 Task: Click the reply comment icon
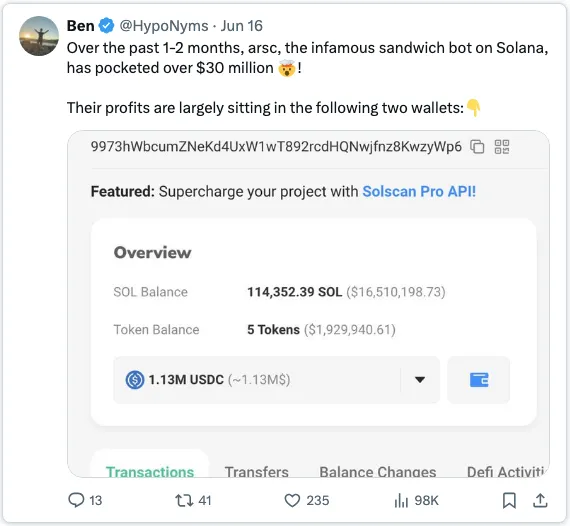click(76, 500)
